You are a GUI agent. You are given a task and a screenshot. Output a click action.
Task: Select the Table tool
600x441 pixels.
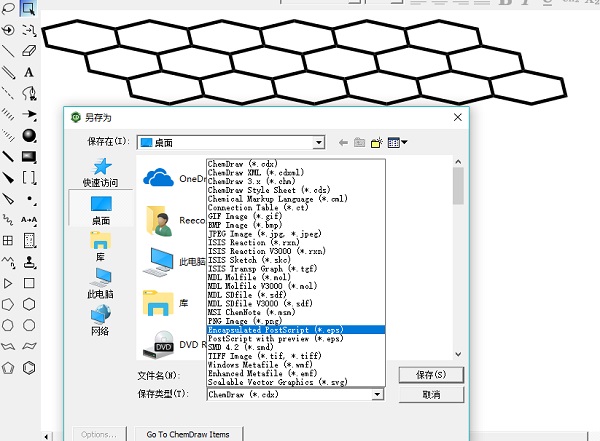pos(8,241)
